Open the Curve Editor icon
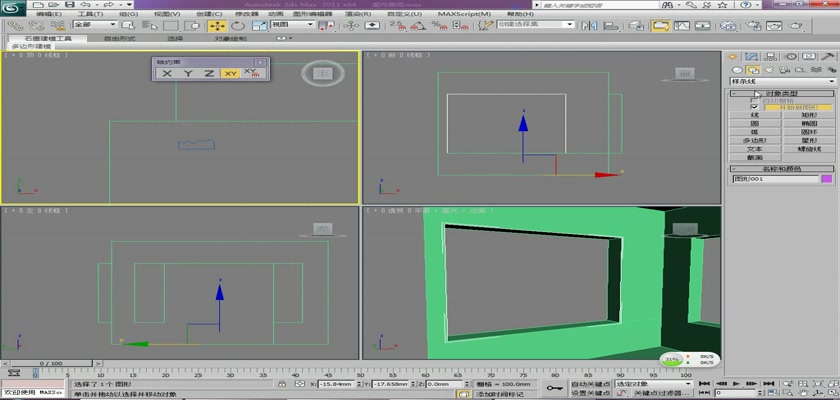840x400 pixels. 682,25
